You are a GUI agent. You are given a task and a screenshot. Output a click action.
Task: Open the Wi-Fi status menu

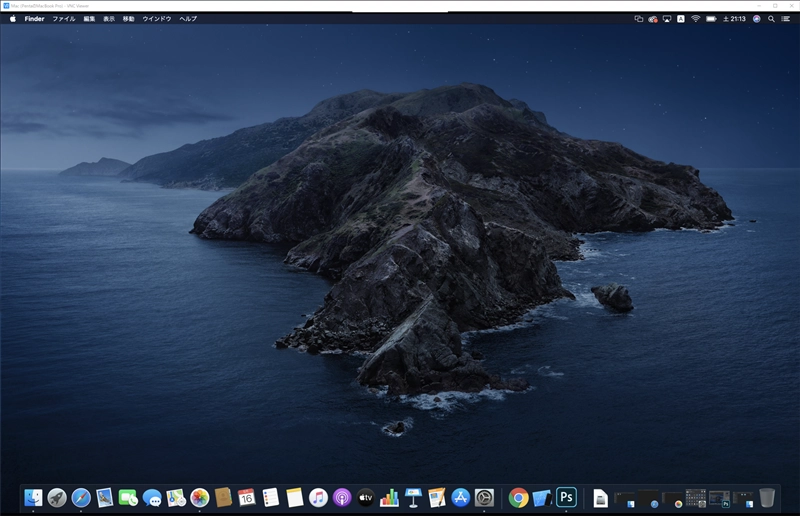click(x=695, y=18)
